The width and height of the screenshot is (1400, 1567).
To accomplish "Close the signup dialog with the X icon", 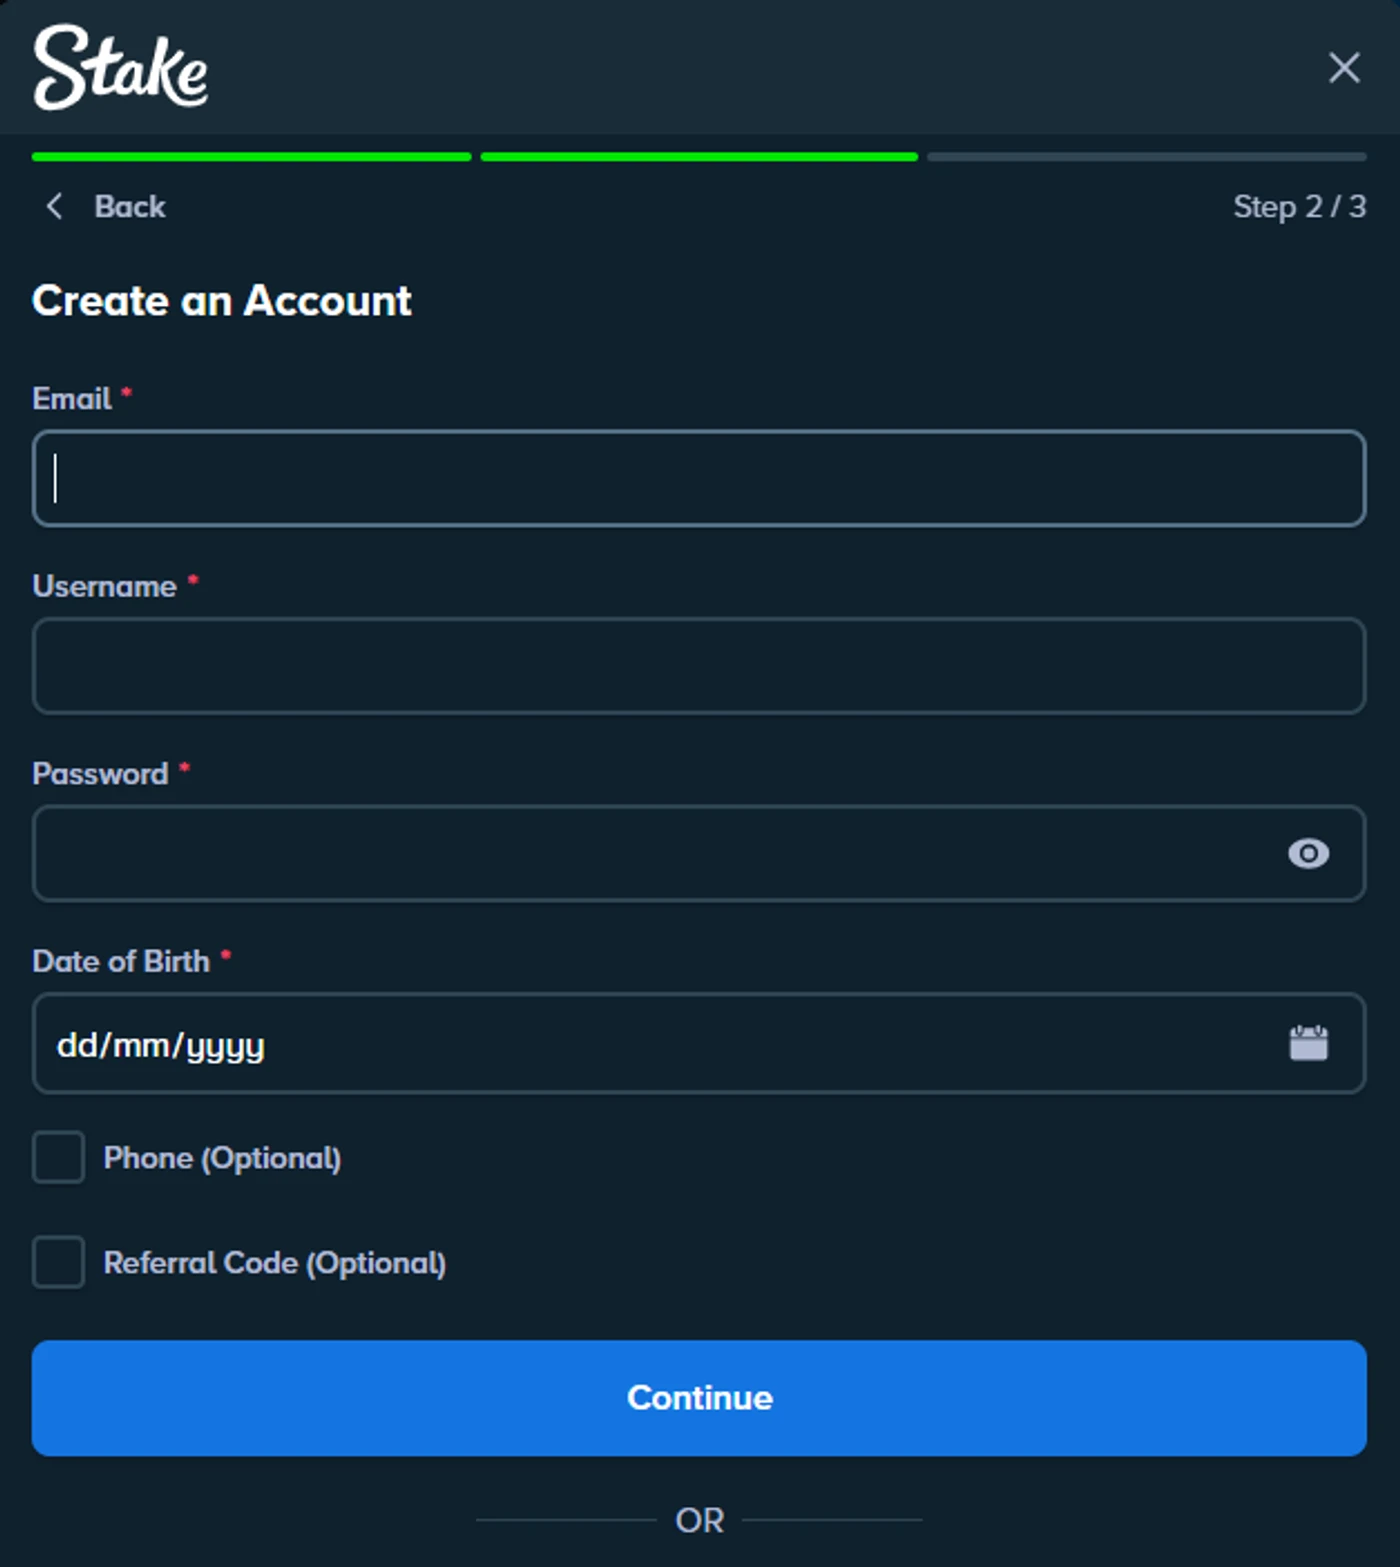I will click(x=1344, y=68).
